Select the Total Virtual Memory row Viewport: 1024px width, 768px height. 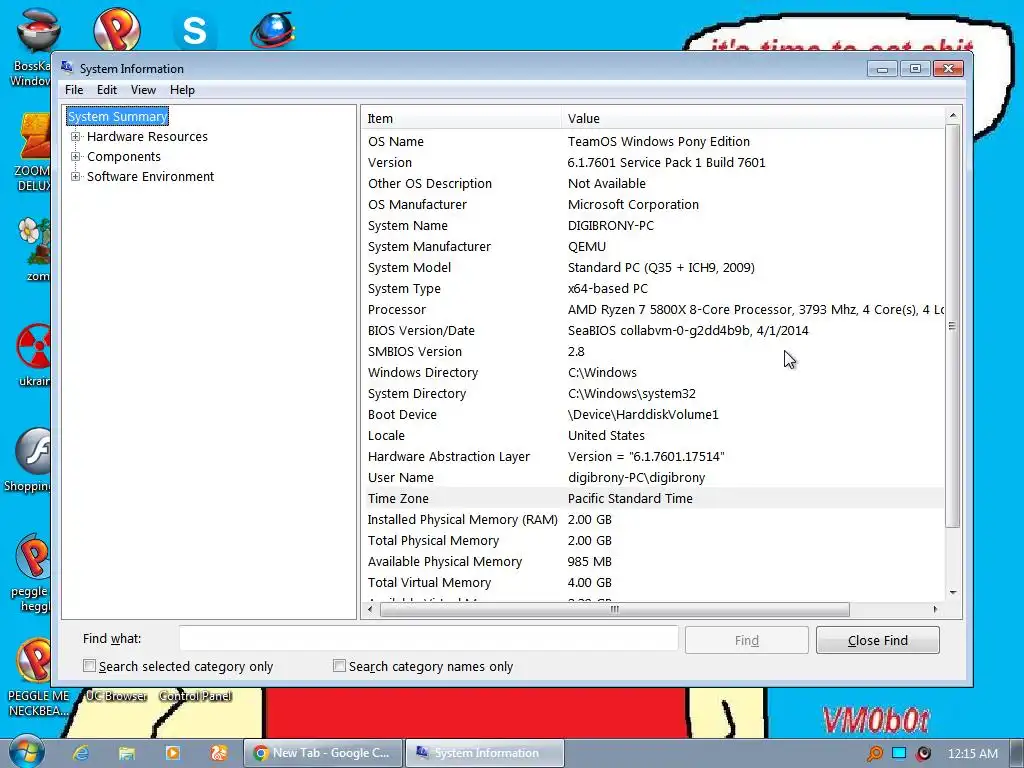coord(653,583)
